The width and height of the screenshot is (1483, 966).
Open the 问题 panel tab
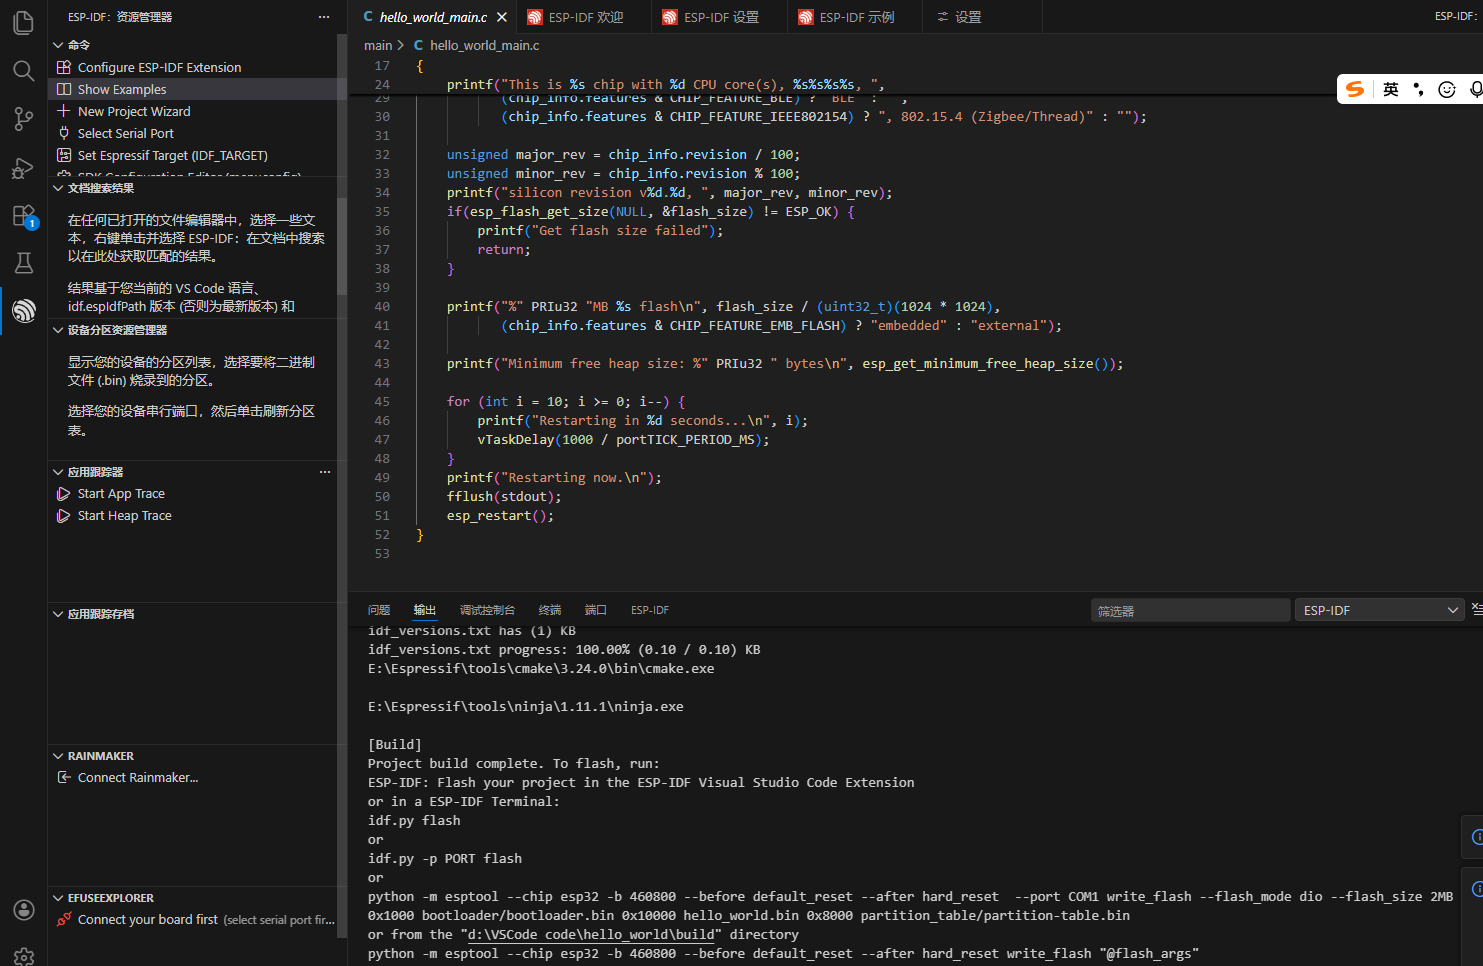(x=379, y=610)
